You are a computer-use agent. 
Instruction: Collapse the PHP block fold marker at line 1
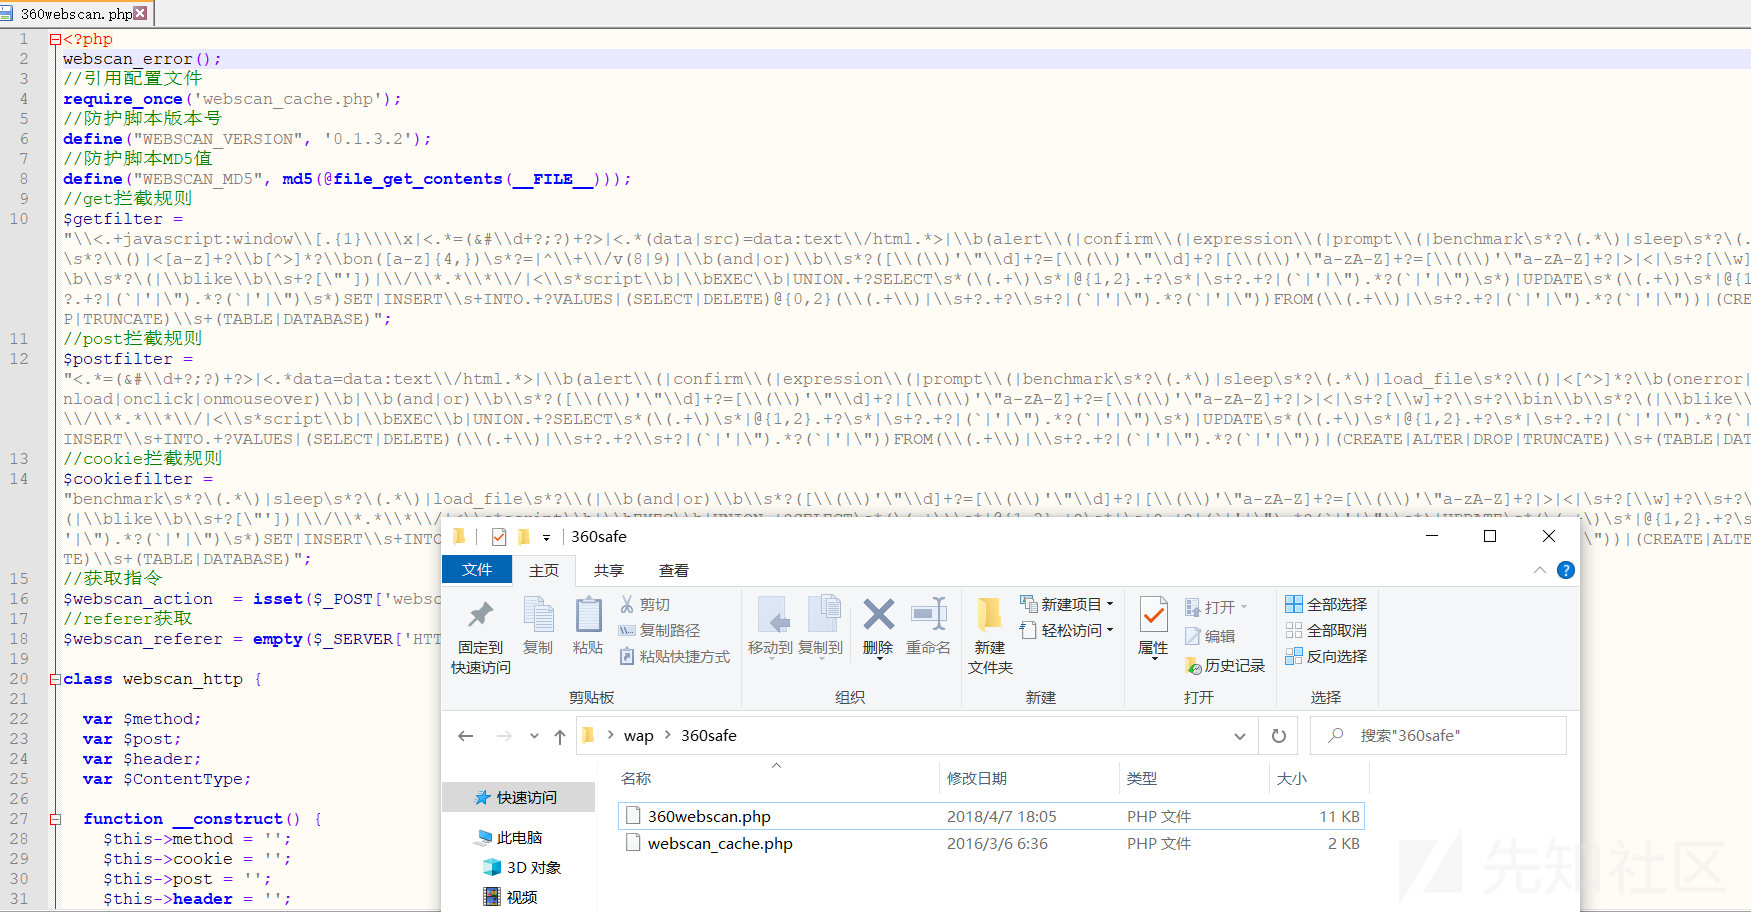[56, 39]
